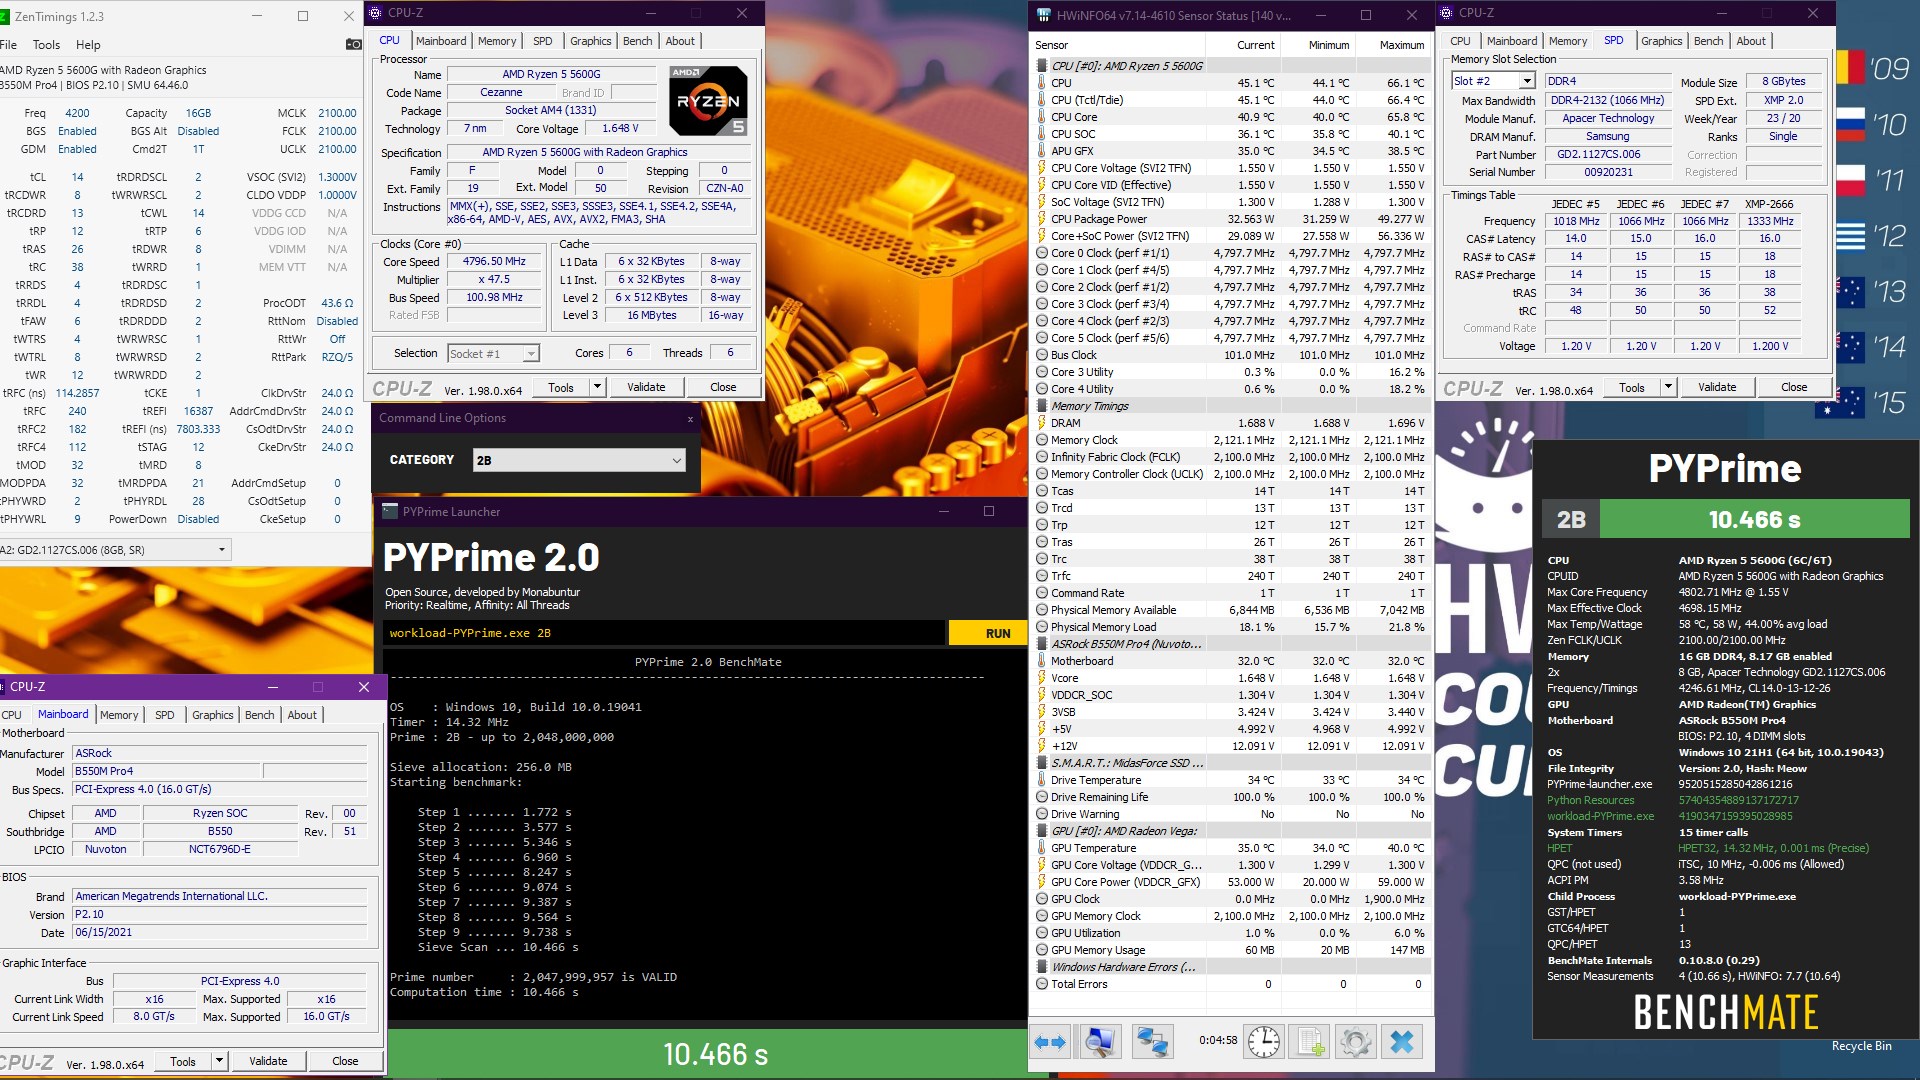
Task: Click Close button in CPU-Z SPD window
Action: click(1794, 388)
